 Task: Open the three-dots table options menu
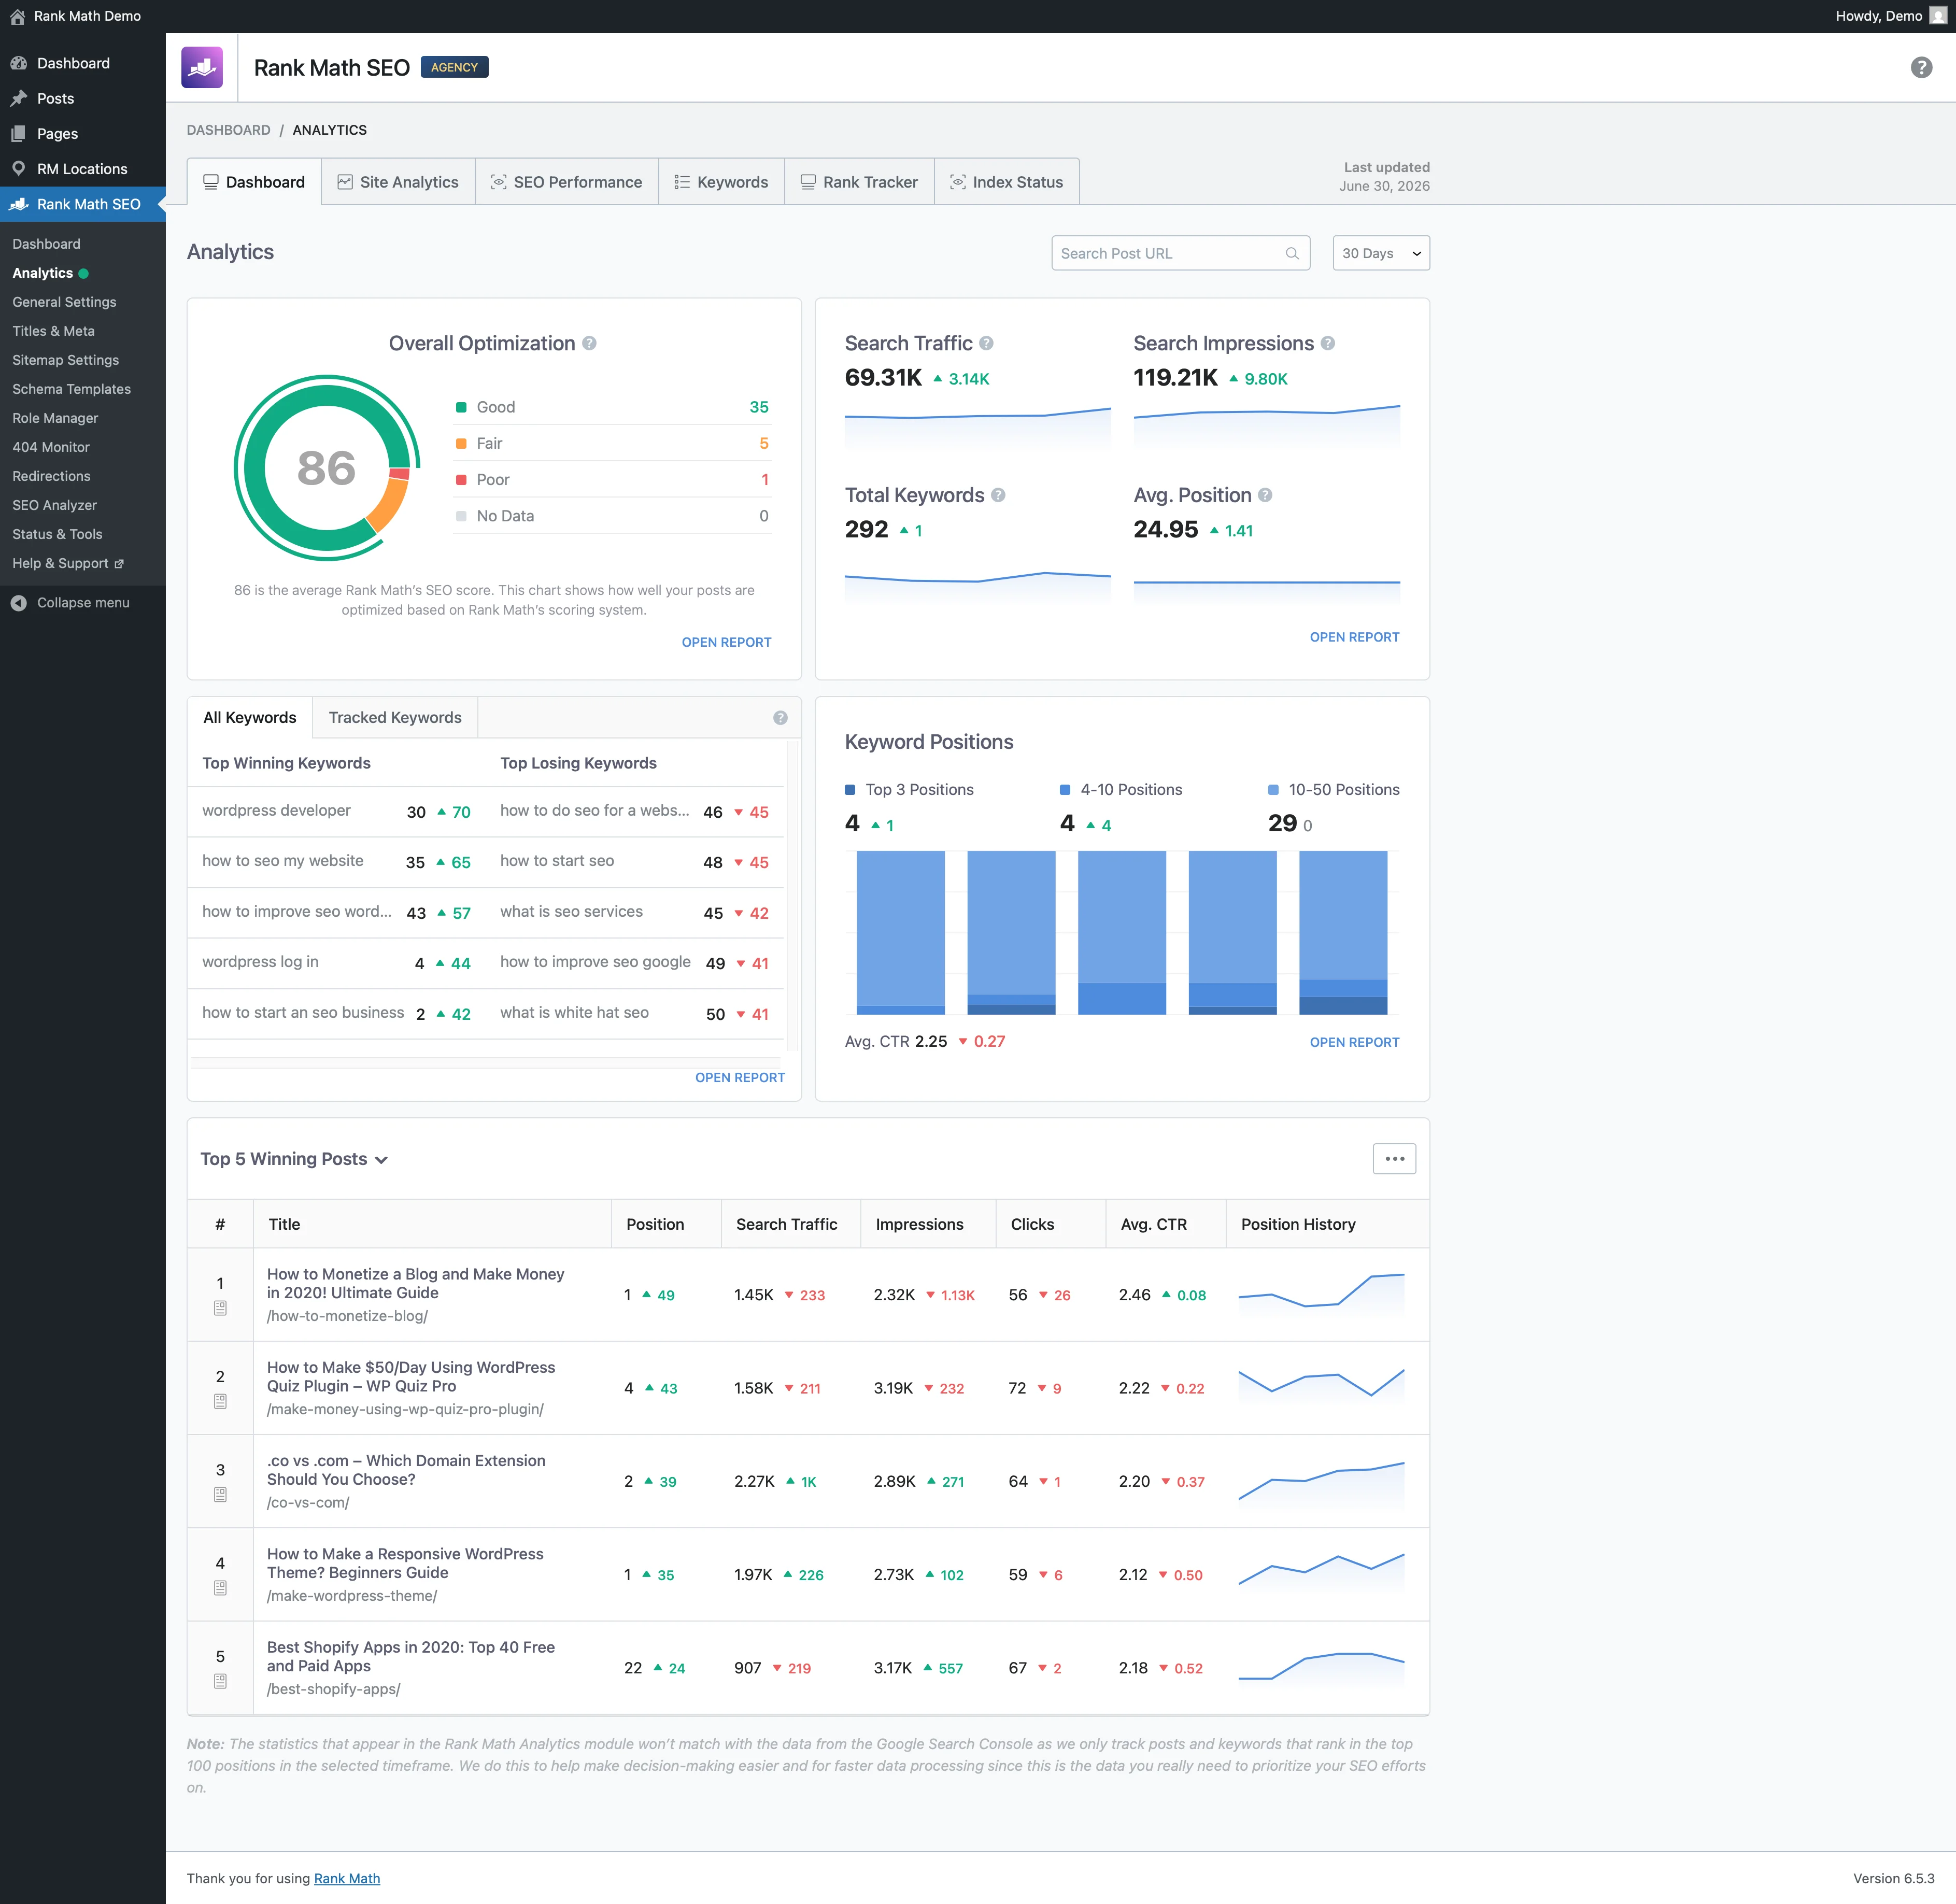1394,1159
